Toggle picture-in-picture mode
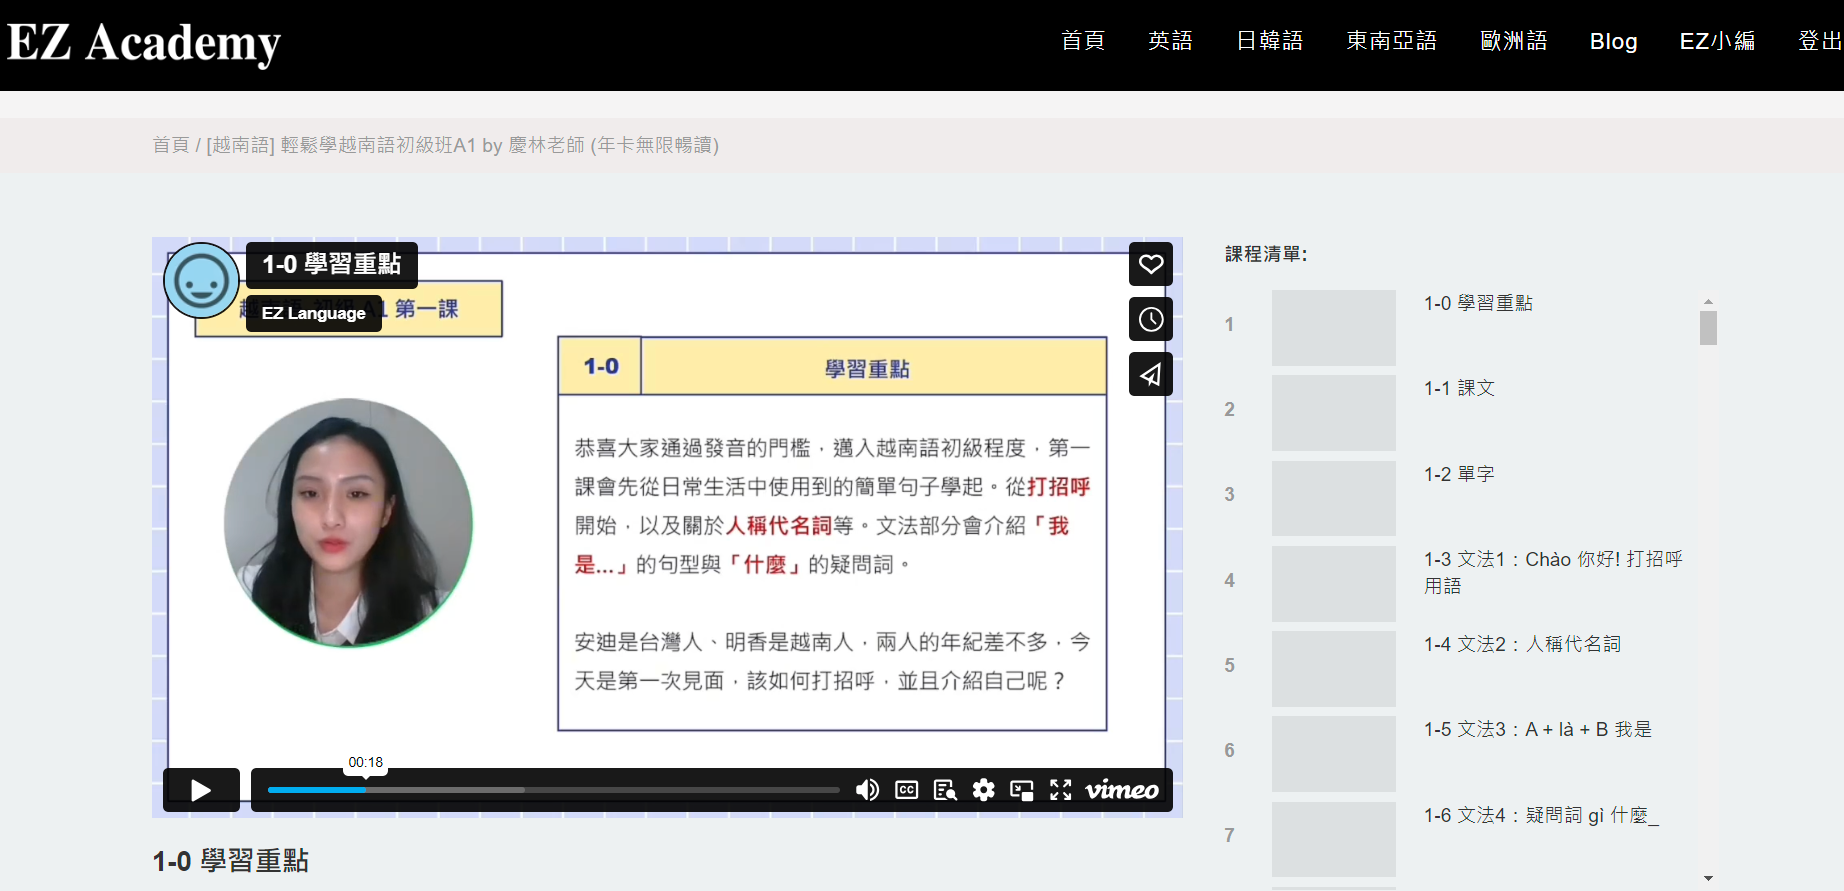This screenshot has height=891, width=1844. (1022, 790)
